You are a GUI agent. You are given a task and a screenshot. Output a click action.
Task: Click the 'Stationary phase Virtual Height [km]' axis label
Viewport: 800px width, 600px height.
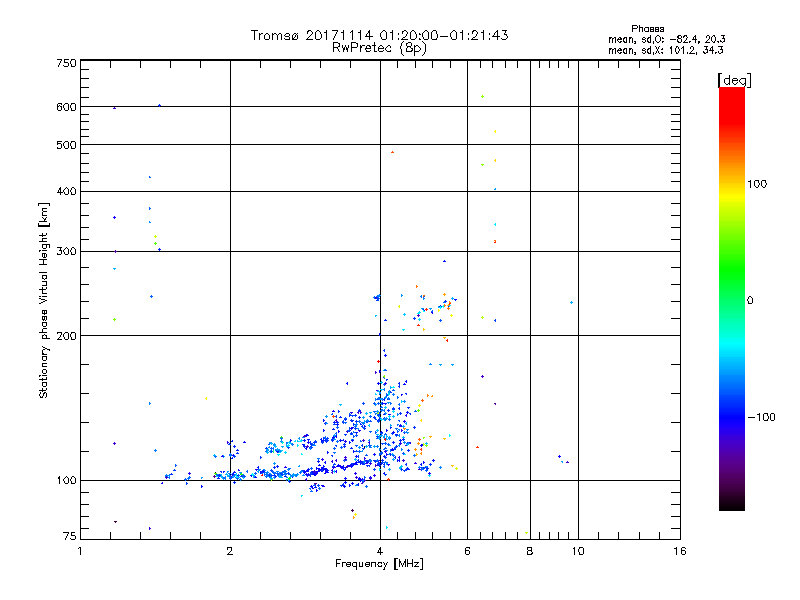[44, 300]
